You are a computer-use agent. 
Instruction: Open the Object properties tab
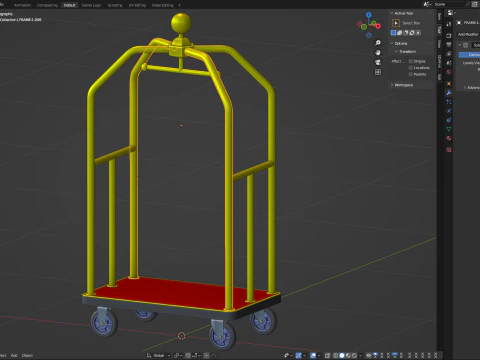click(449, 84)
